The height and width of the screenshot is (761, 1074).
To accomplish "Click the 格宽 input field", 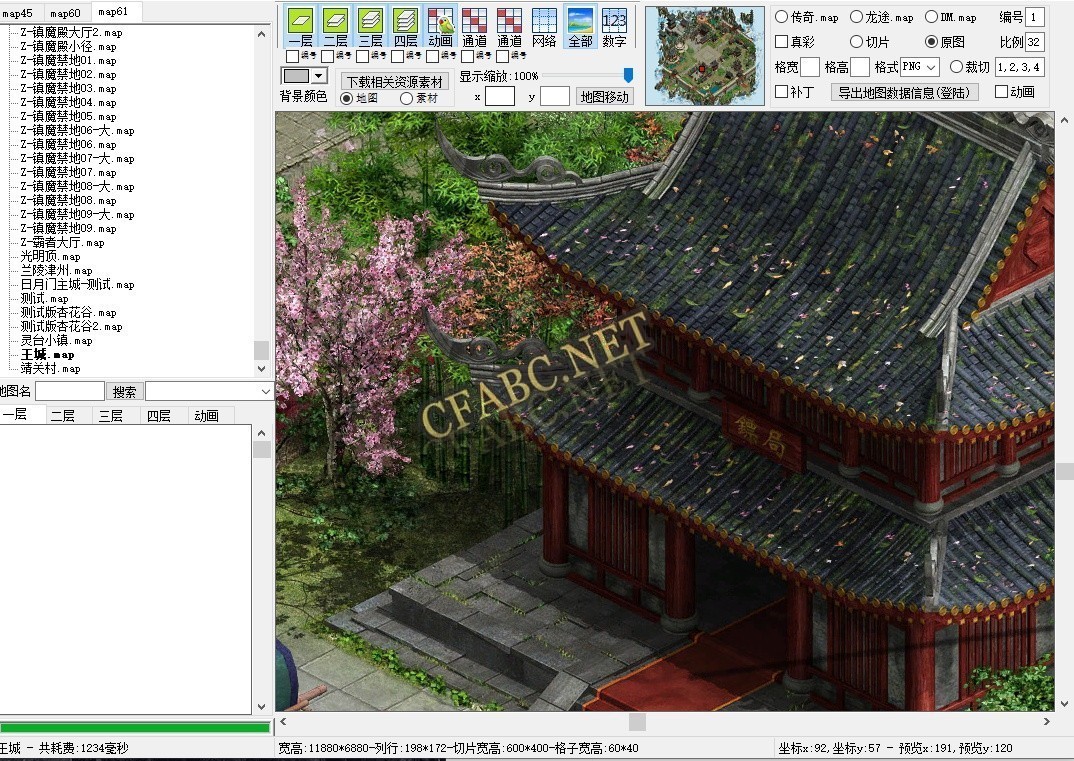I will pyautogui.click(x=810, y=66).
